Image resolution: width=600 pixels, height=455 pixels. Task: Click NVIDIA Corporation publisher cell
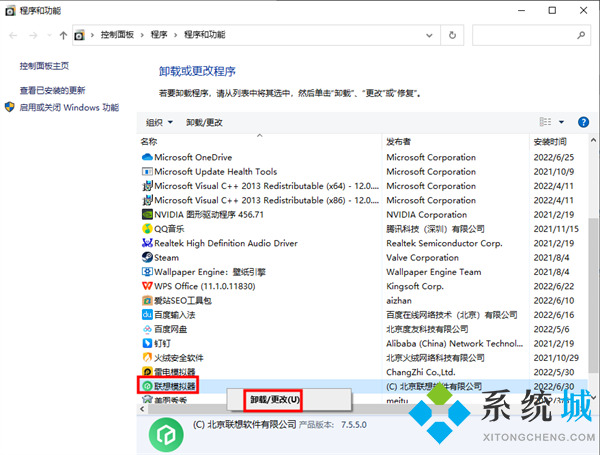(x=427, y=215)
